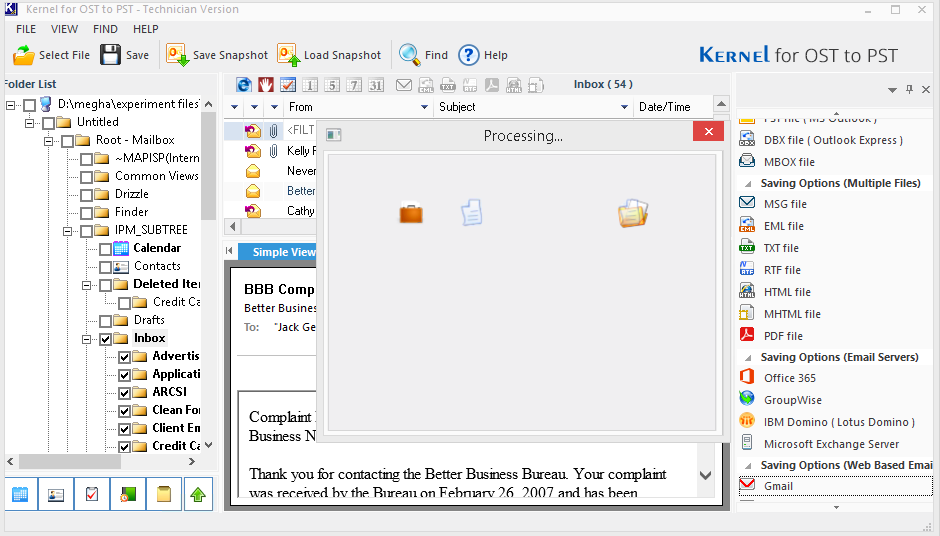Click Load Snapshot in the toolbar
This screenshot has width=940, height=536.
click(329, 55)
